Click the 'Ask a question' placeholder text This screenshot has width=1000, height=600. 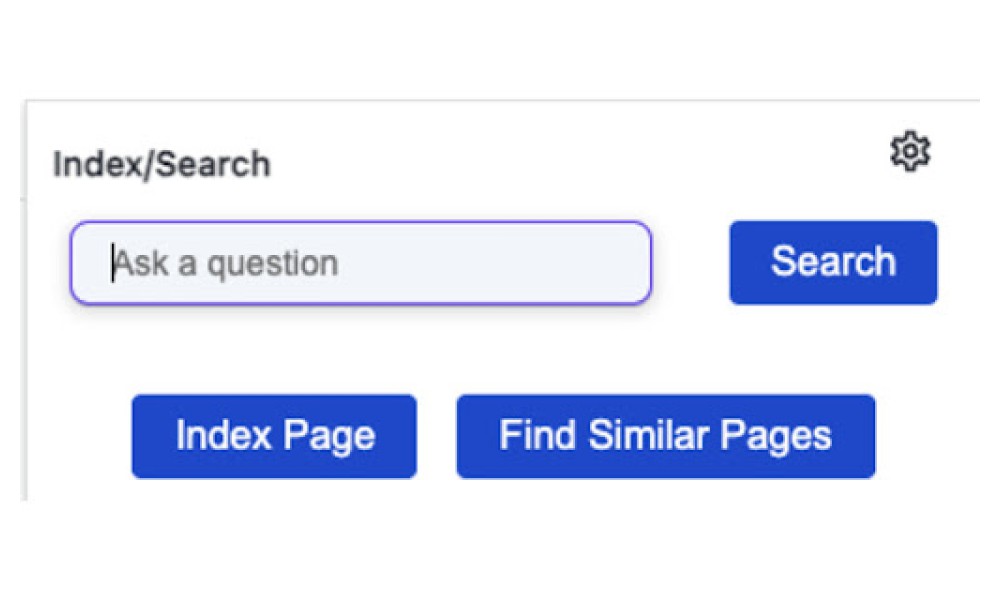(225, 263)
